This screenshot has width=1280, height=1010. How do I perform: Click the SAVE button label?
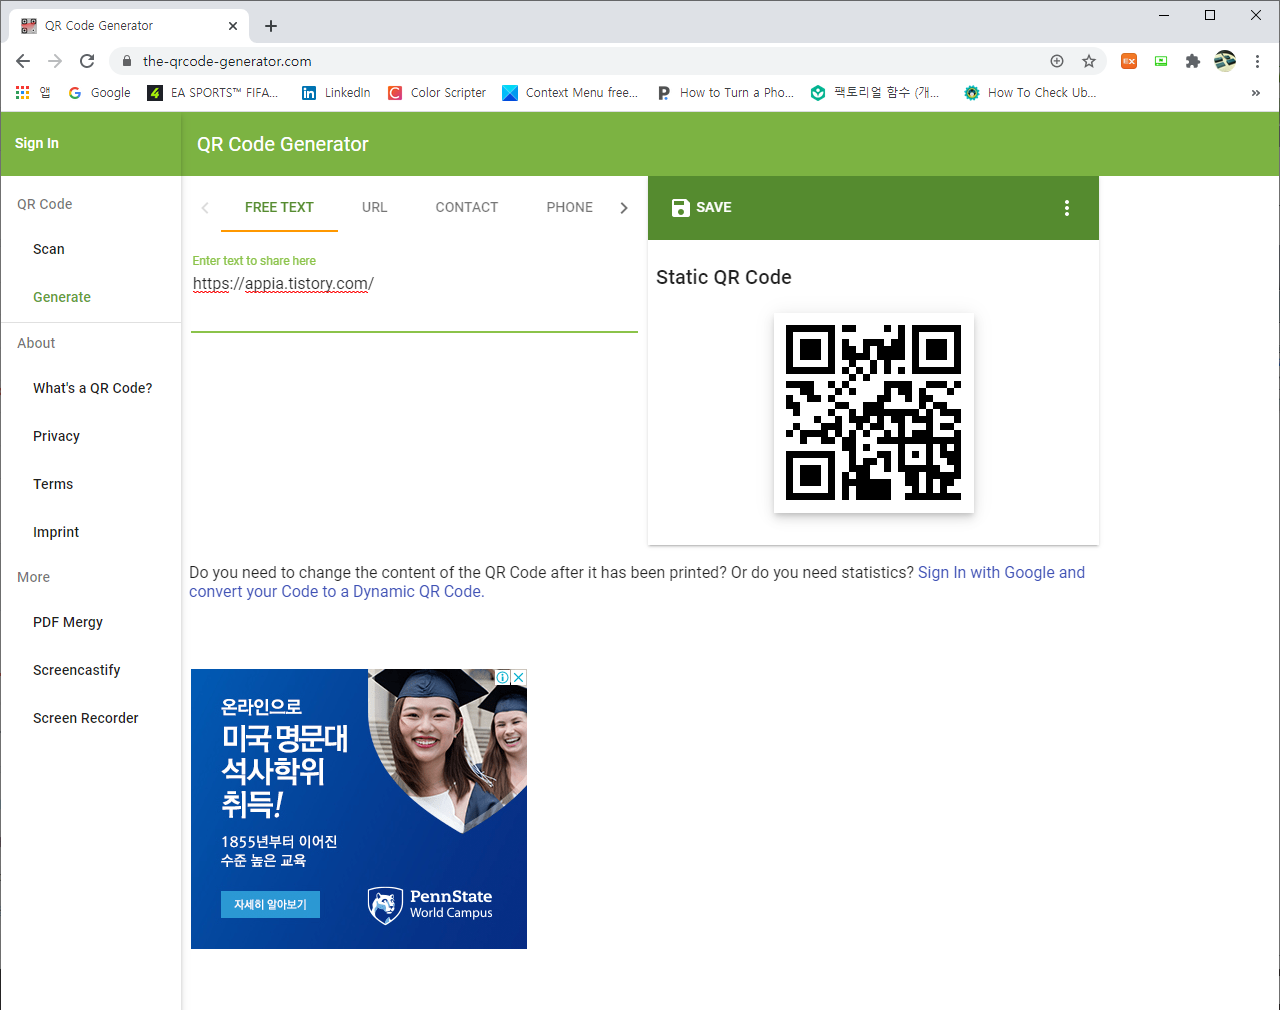coord(714,207)
